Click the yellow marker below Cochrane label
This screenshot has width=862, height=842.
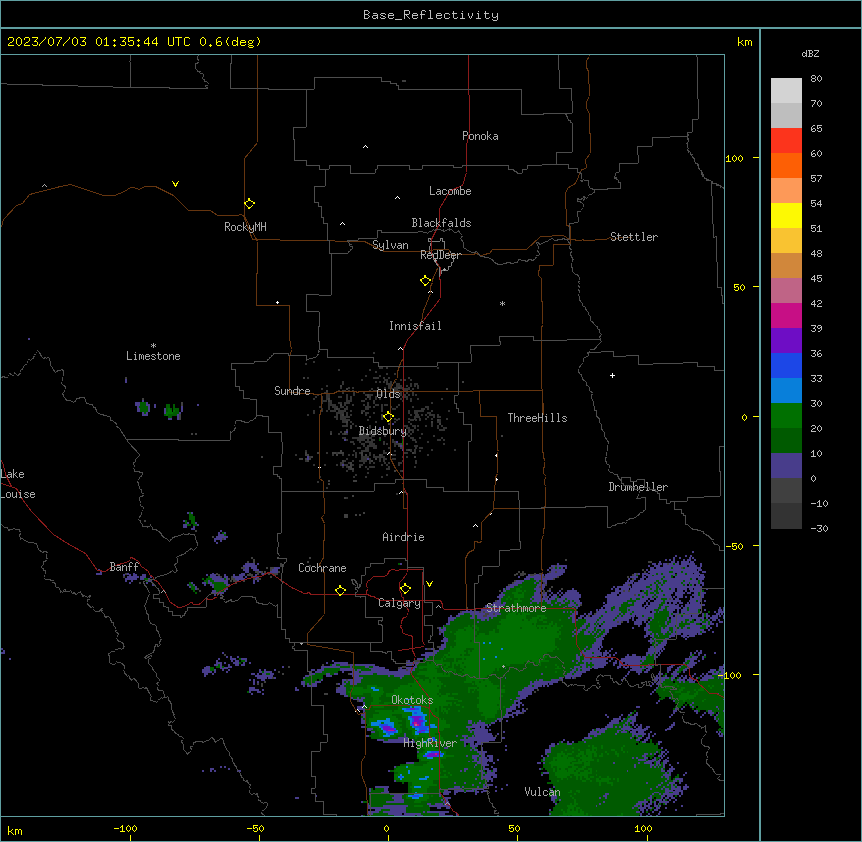tap(340, 590)
